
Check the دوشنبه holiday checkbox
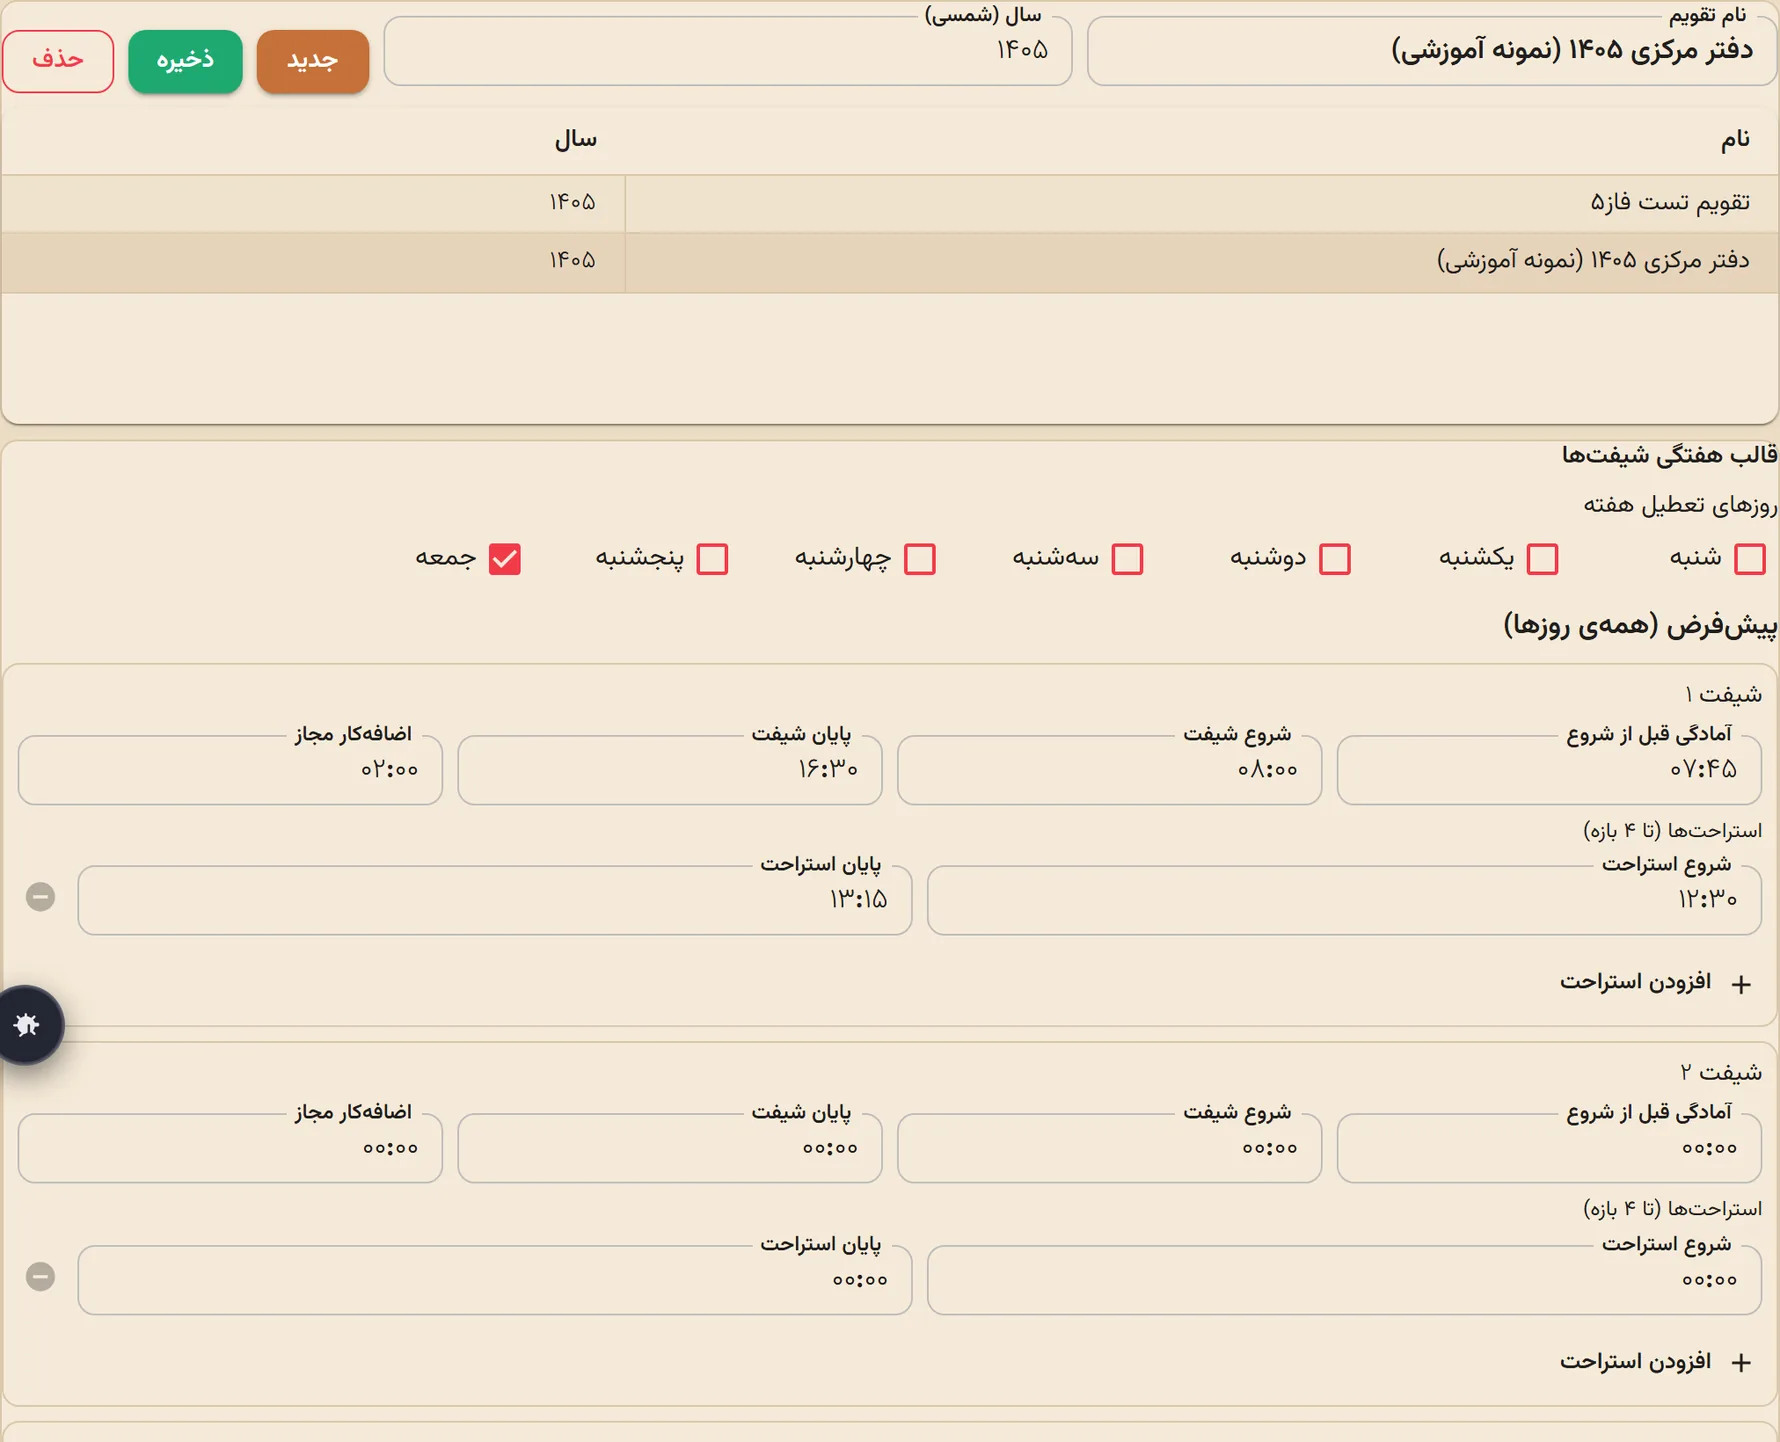pos(1335,559)
